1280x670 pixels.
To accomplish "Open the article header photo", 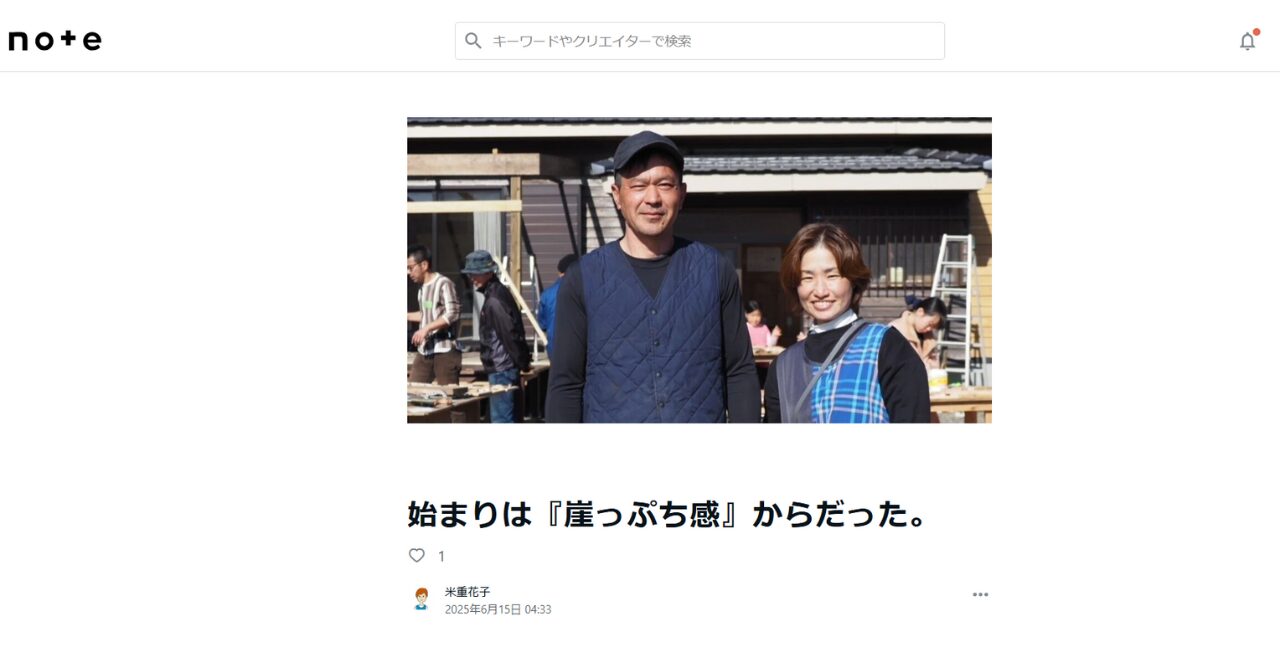I will pyautogui.click(x=699, y=270).
